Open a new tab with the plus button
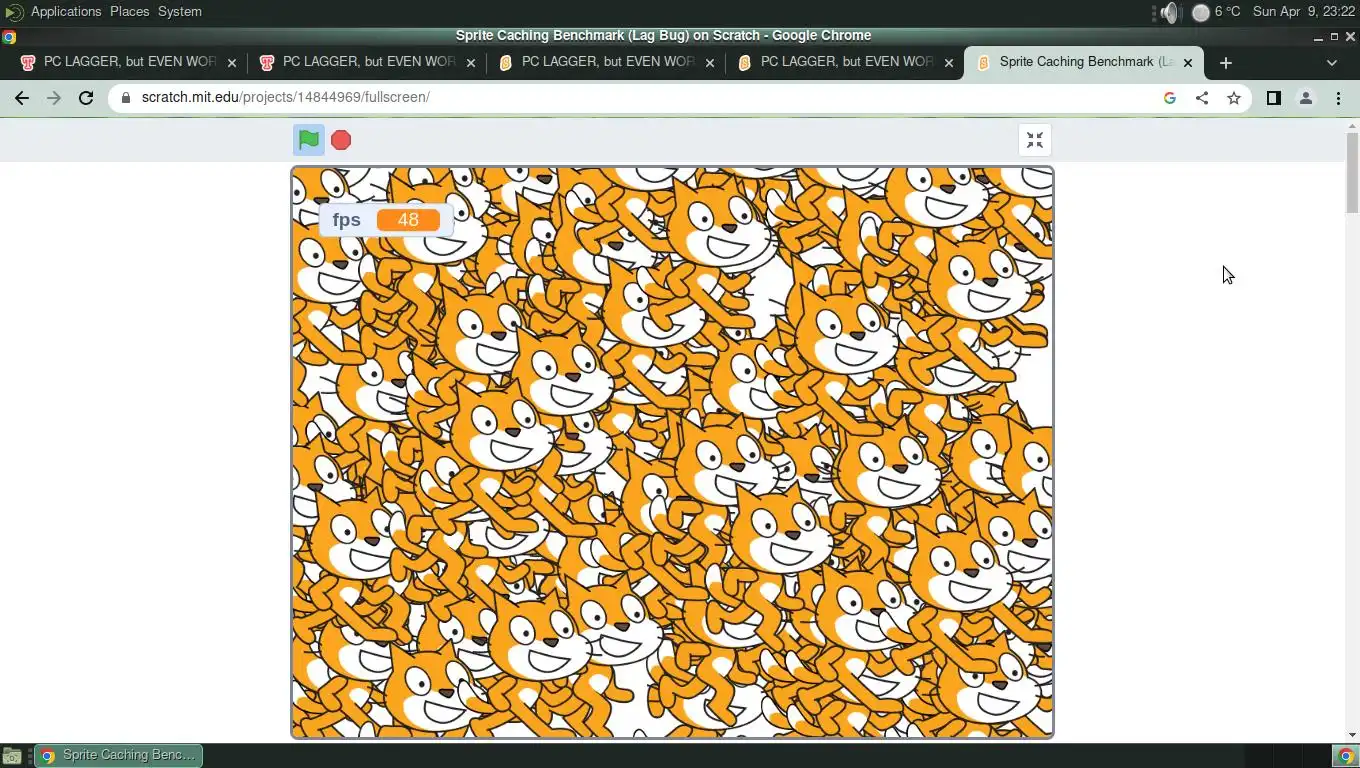Image resolution: width=1360 pixels, height=768 pixels. (x=1226, y=62)
